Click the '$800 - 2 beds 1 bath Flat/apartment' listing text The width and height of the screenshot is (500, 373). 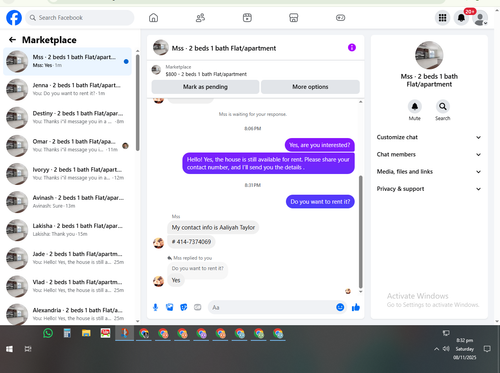tap(206, 74)
